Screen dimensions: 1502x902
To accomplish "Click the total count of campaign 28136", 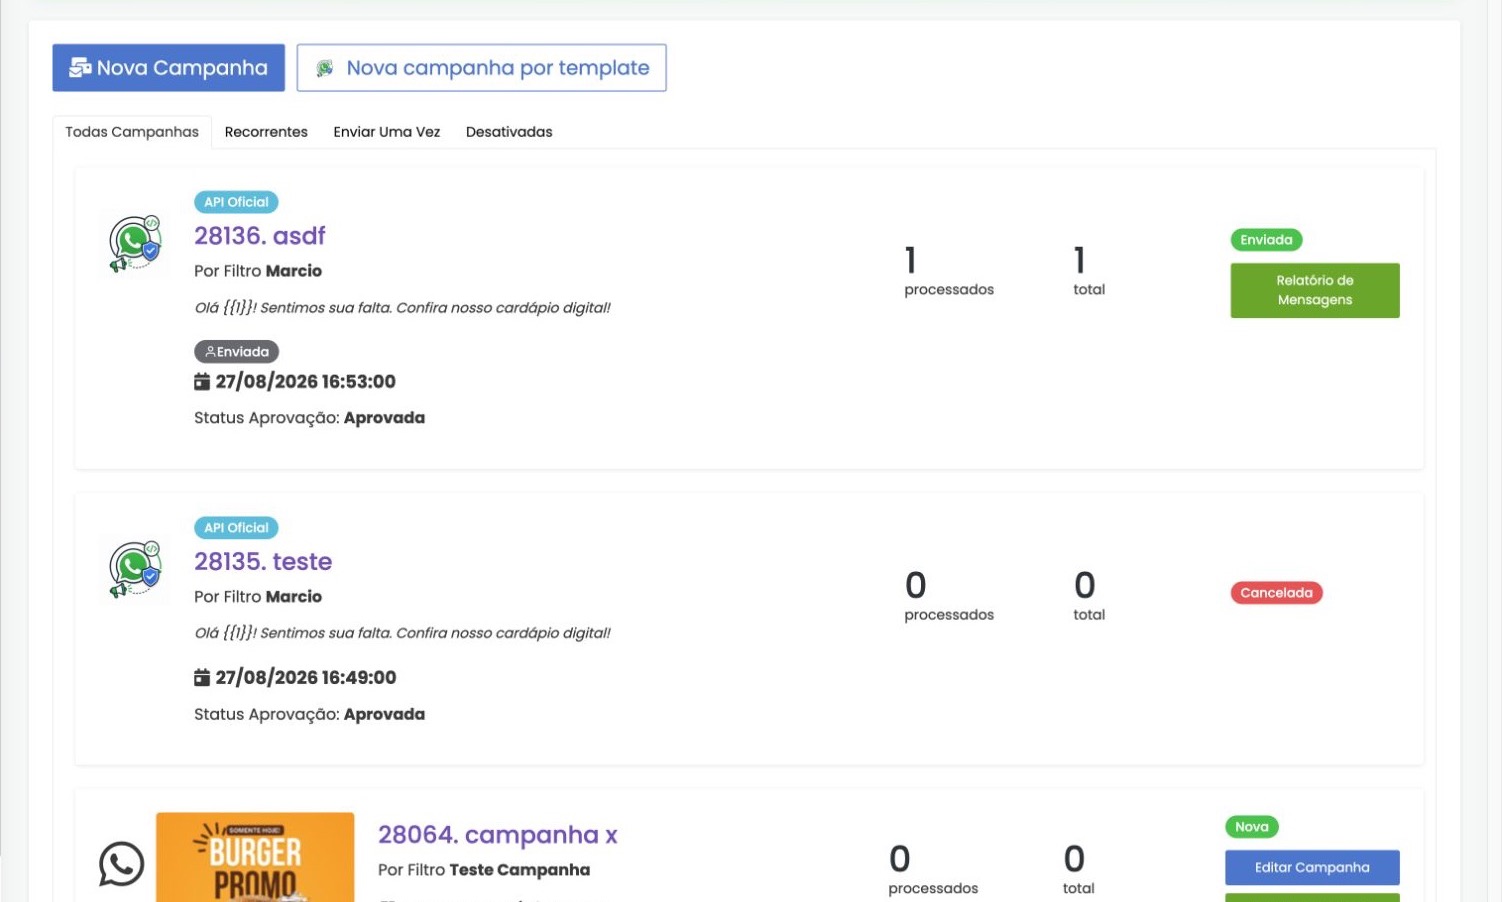I will (x=1079, y=260).
